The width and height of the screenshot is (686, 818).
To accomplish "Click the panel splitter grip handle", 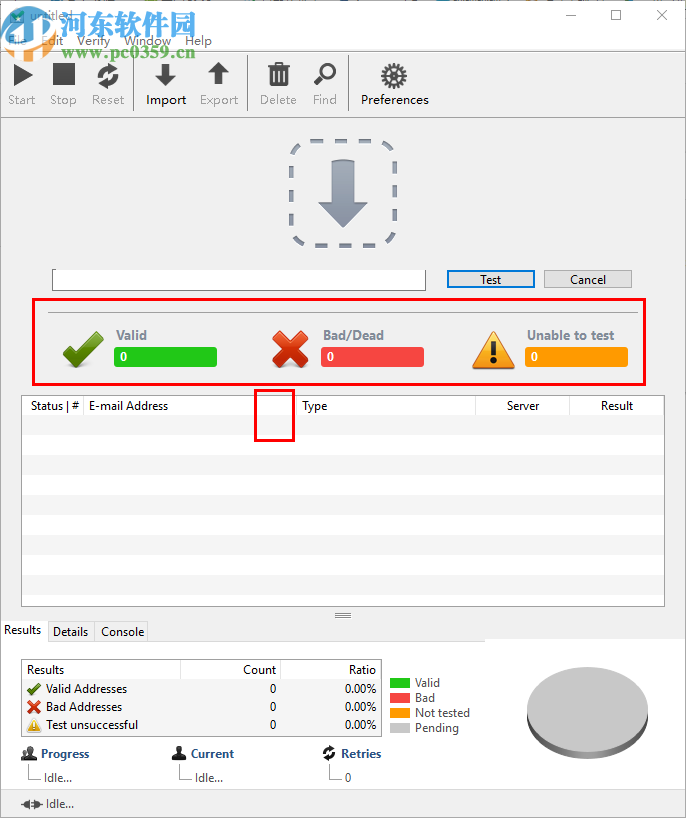I will coord(343,616).
